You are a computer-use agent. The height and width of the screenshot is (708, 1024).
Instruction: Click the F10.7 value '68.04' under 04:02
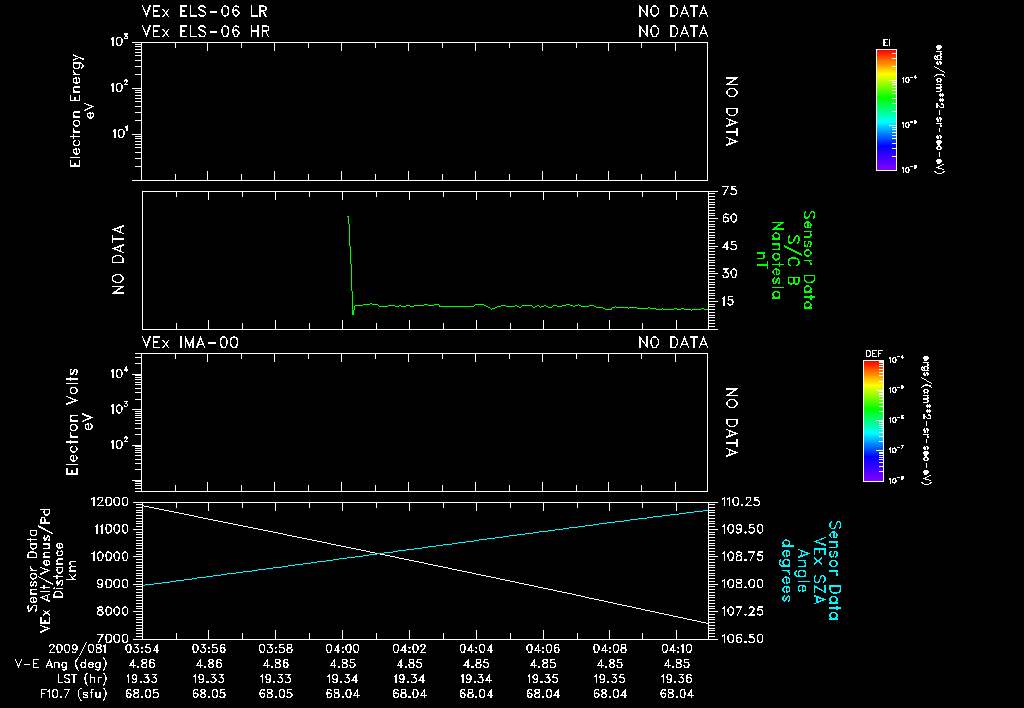point(409,694)
